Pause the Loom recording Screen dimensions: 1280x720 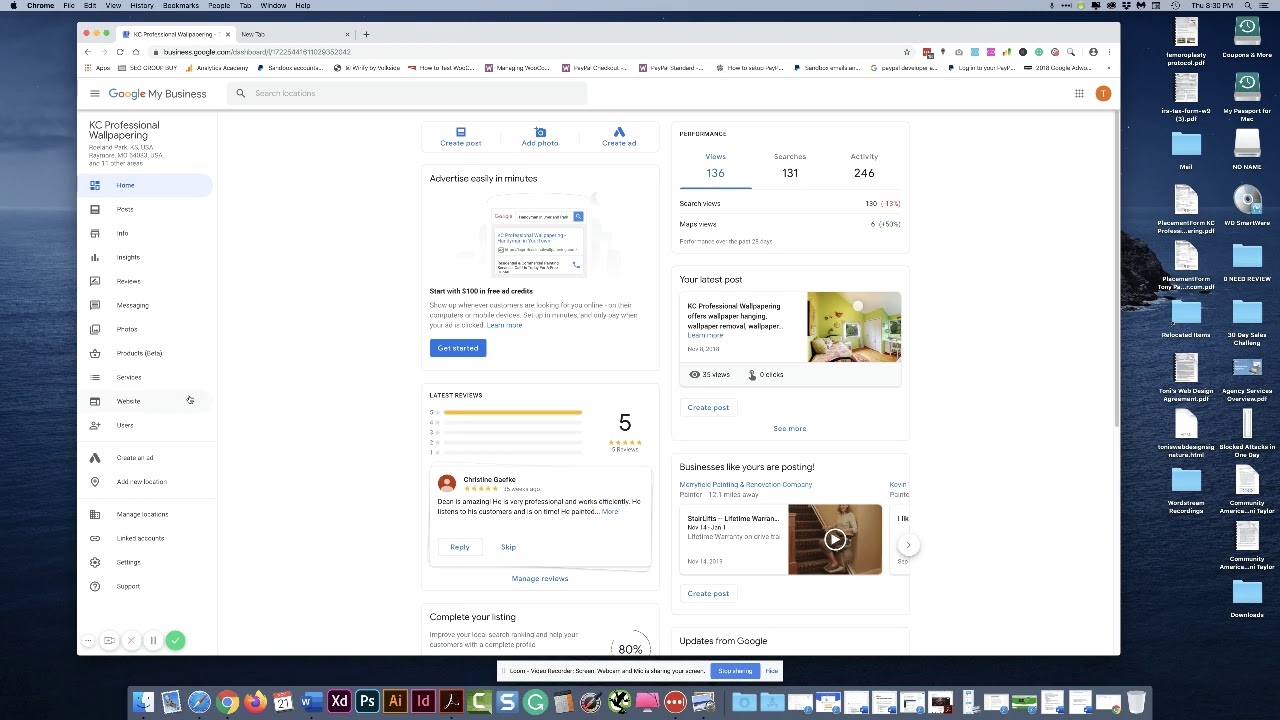153,640
